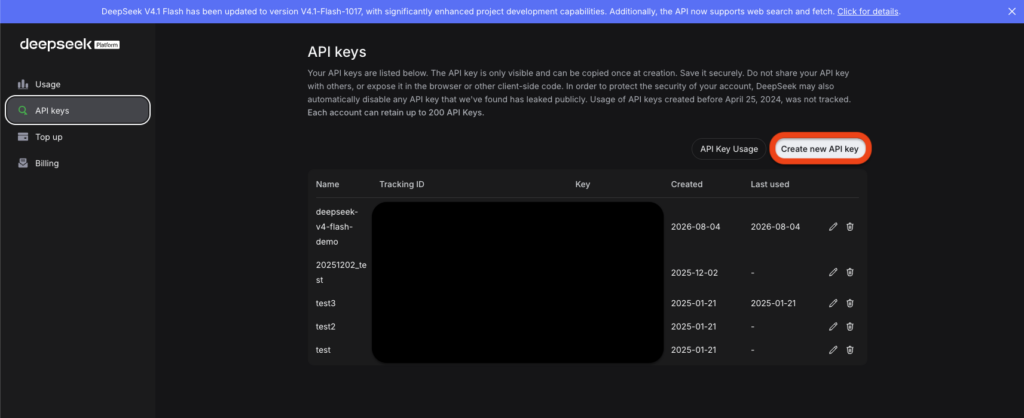The height and width of the screenshot is (418, 1024).
Task: Click Create new API key
Action: (x=819, y=149)
